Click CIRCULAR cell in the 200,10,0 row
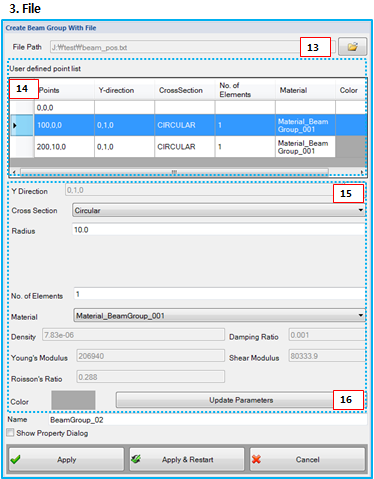374x479 pixels. pos(185,147)
